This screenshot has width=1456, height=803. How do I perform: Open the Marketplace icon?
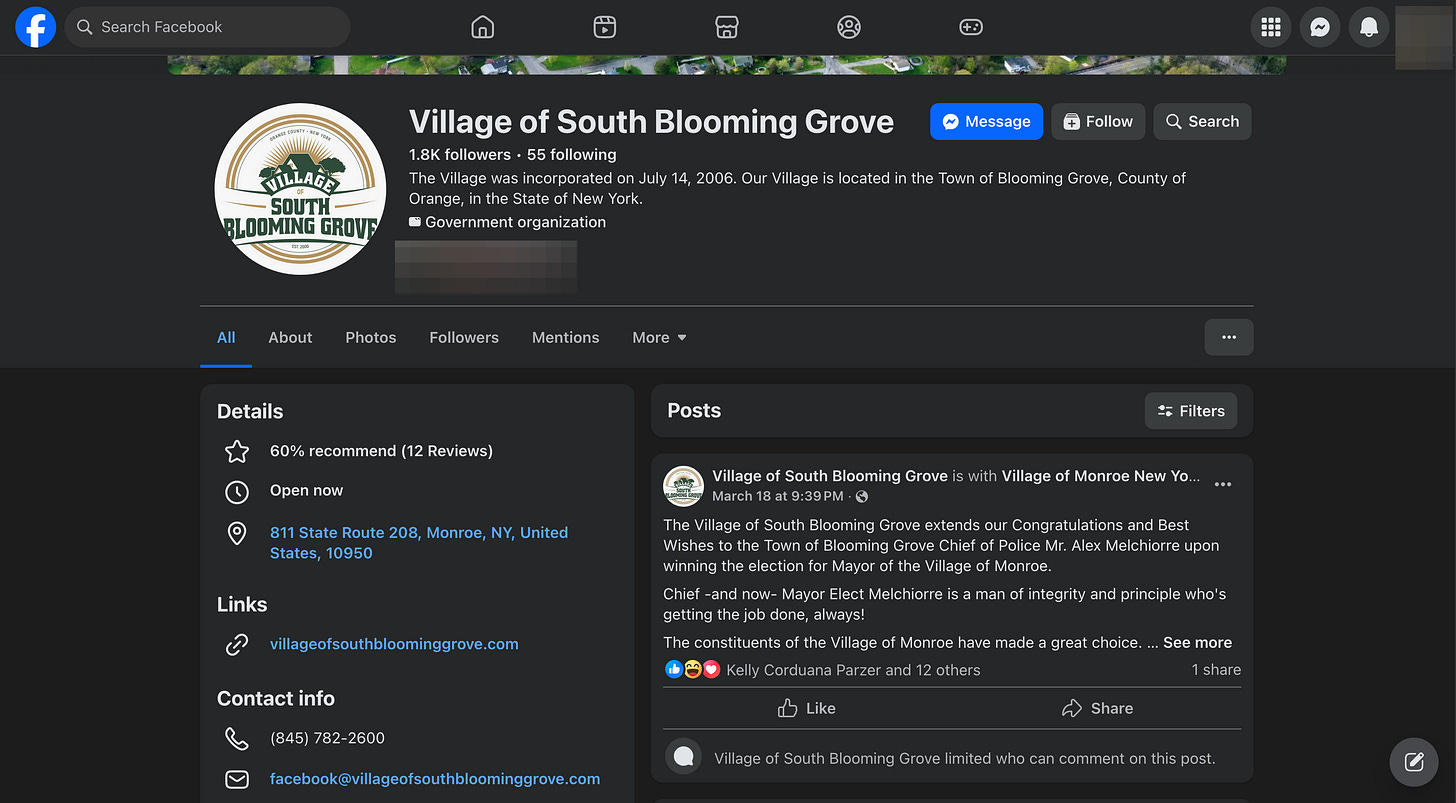[x=727, y=27]
